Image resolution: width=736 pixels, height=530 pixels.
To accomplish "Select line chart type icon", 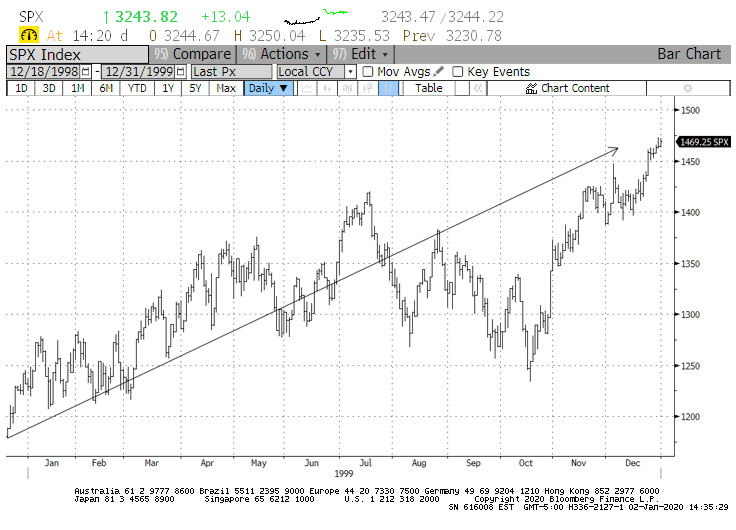I will pos(309,88).
